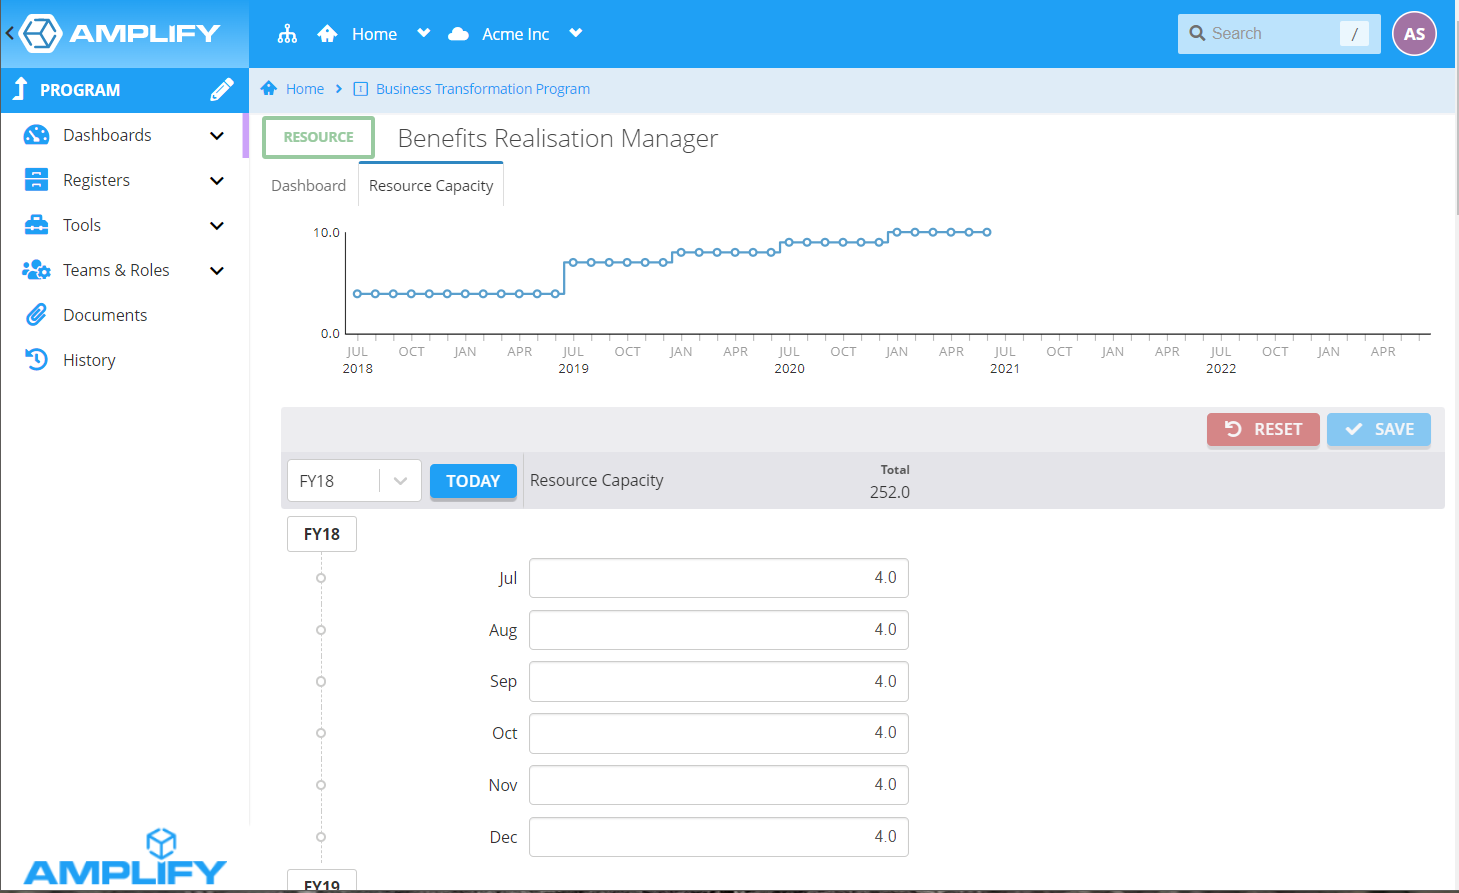Screen dimensions: 1459x893
Task: Open the AS user avatar menu
Action: (x=1414, y=34)
